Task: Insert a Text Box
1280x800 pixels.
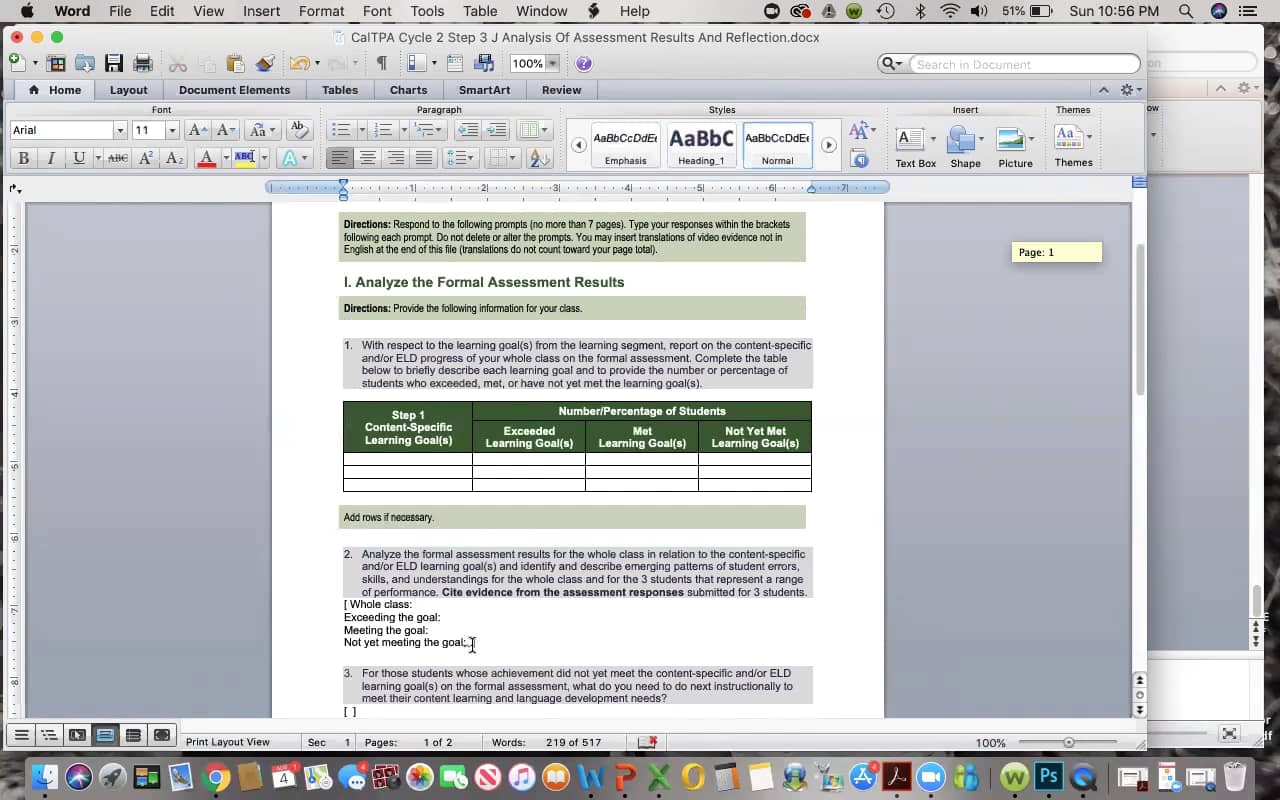Action: (914, 146)
